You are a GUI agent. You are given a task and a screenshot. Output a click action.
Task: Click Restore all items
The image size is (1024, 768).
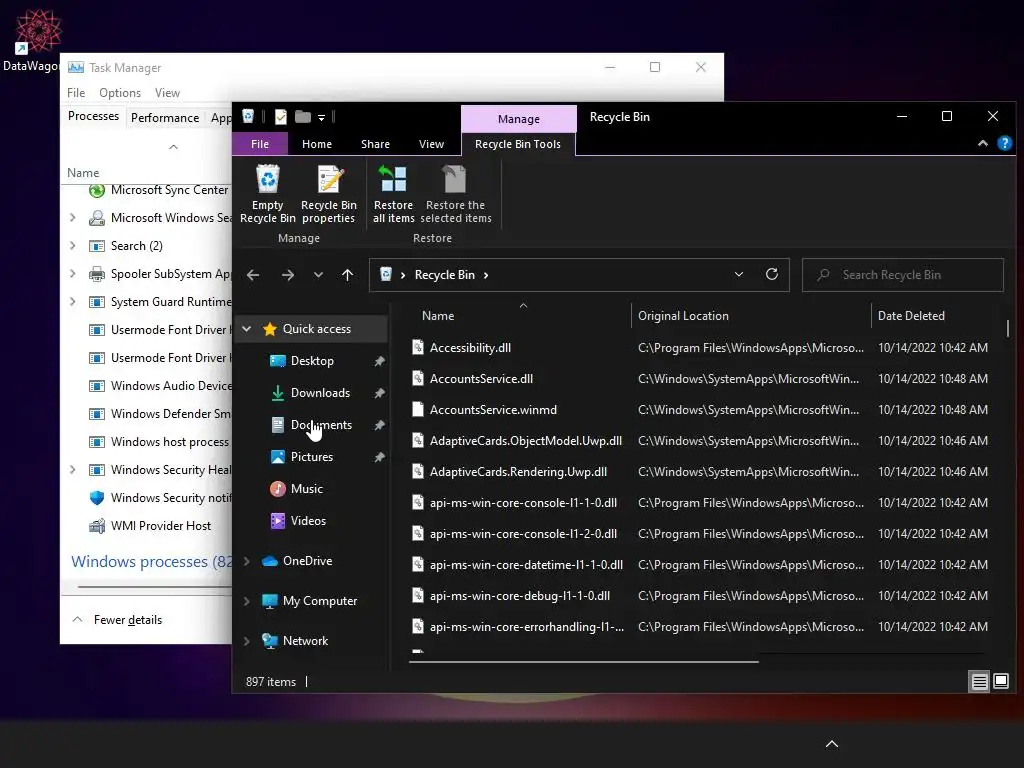tap(393, 194)
